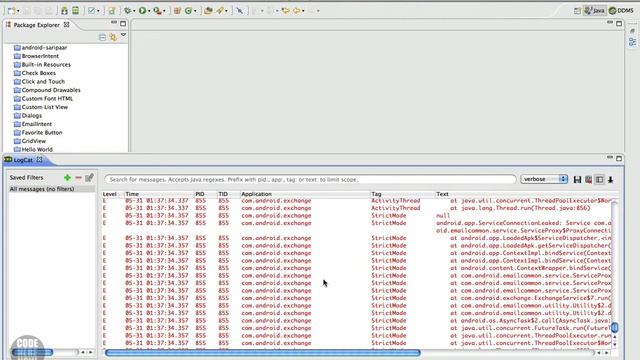This screenshot has height=360, width=640.
Task: Click the Open Type toolbar icon
Action: pos(208,11)
